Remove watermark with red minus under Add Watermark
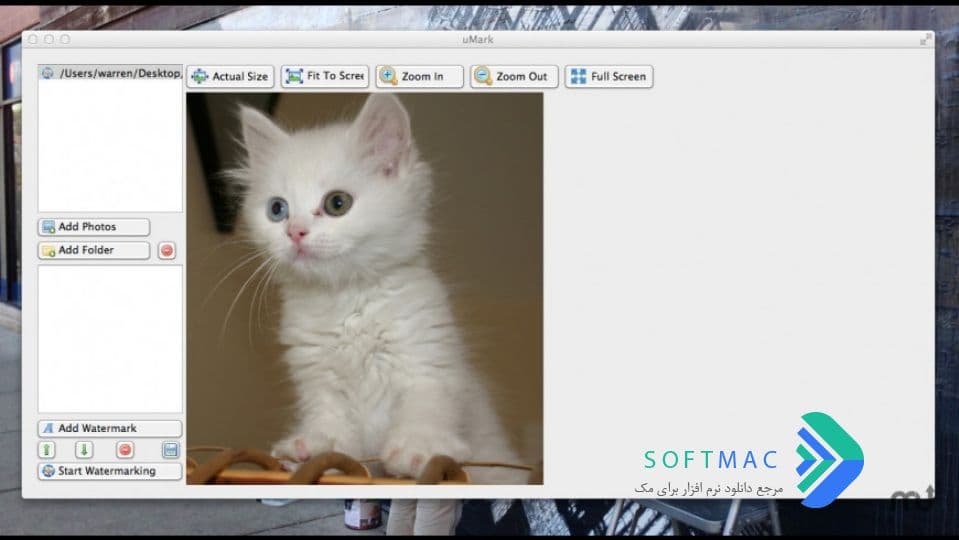Screen dimensions: 959x540 point(125,450)
